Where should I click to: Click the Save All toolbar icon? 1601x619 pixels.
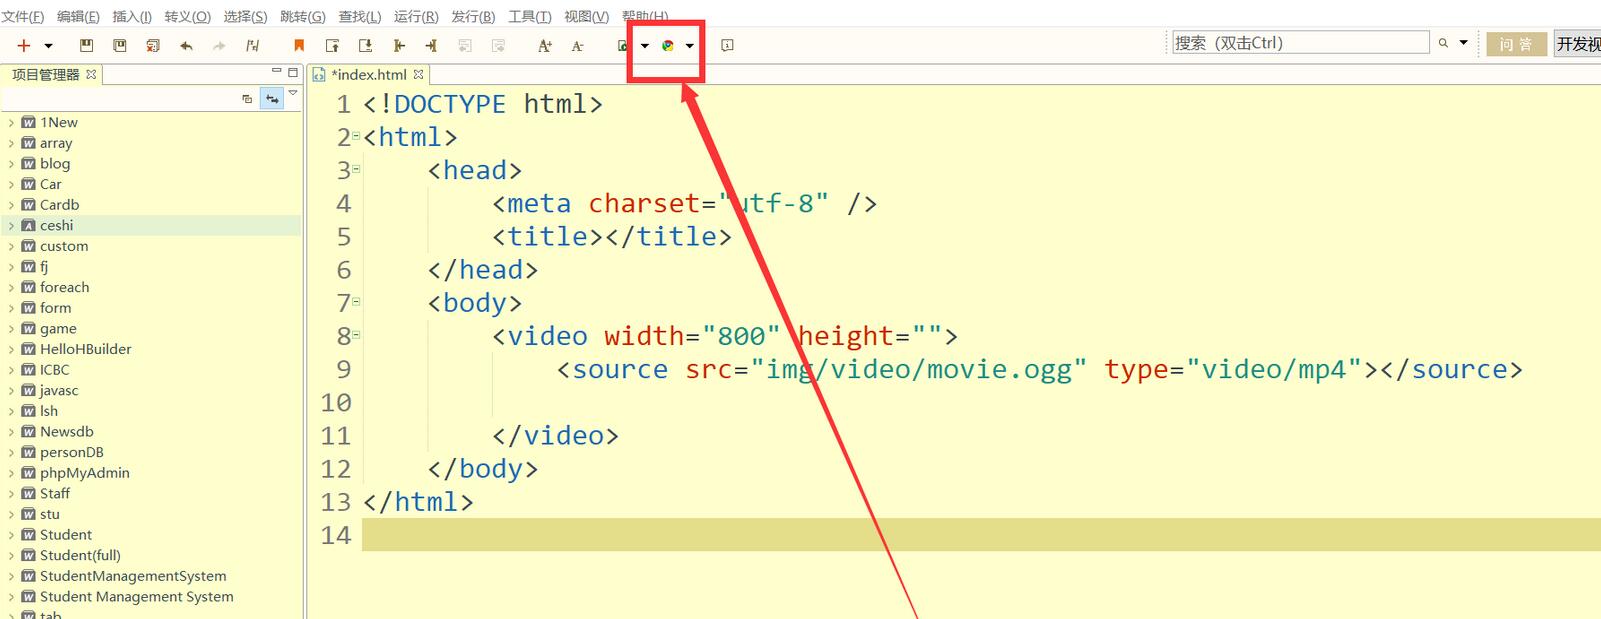tap(120, 45)
